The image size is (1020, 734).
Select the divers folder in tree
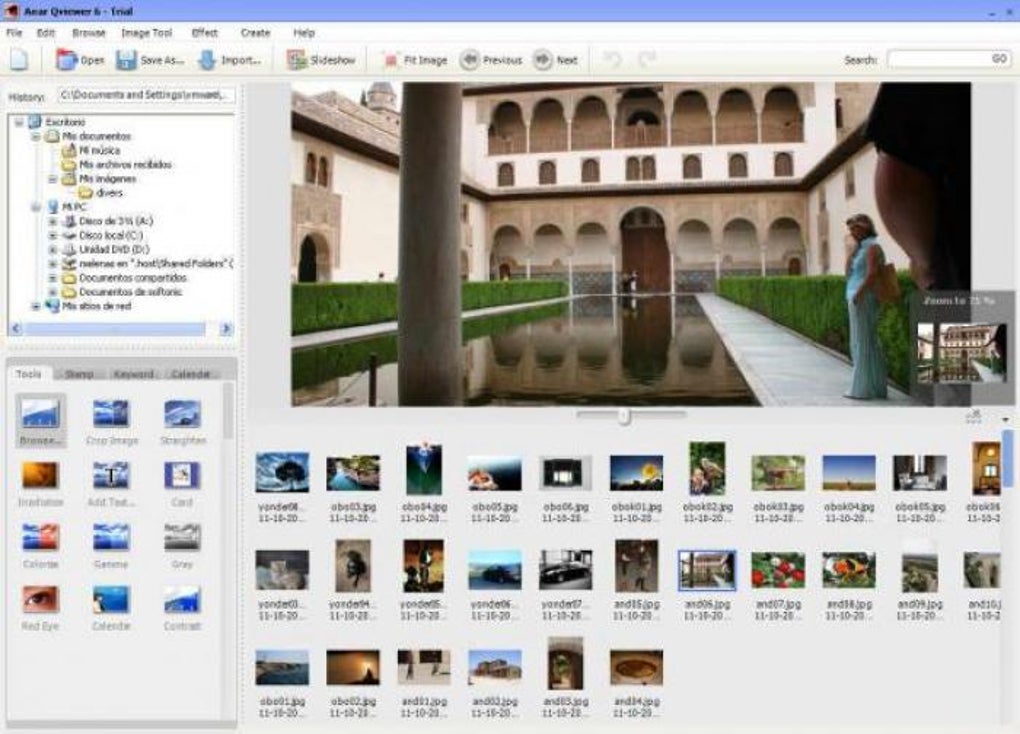point(101,193)
